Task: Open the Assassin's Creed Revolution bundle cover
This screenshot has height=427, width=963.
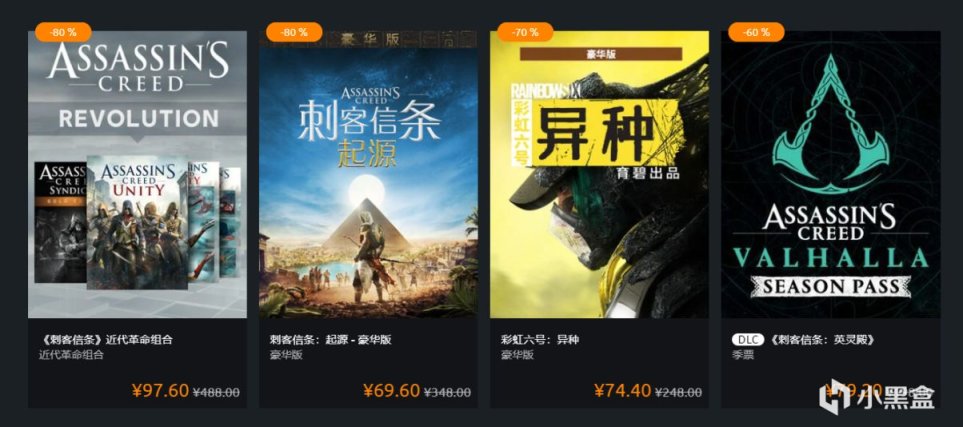Action: [x=138, y=174]
